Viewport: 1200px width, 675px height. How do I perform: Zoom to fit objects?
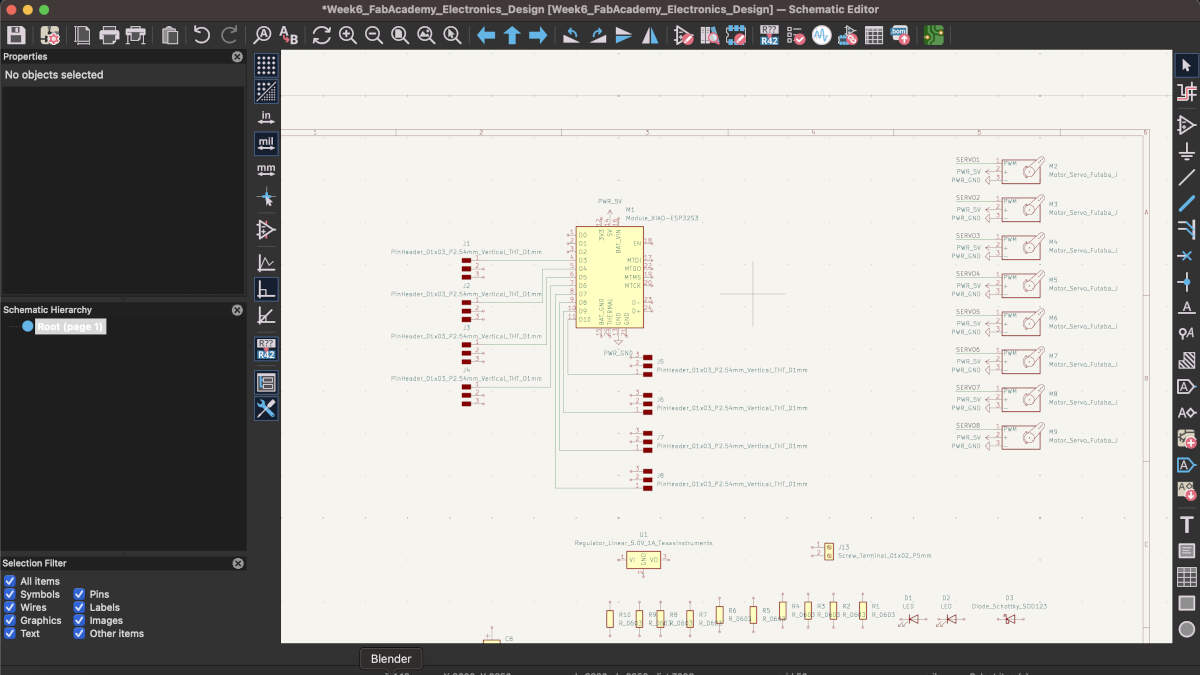tap(426, 35)
